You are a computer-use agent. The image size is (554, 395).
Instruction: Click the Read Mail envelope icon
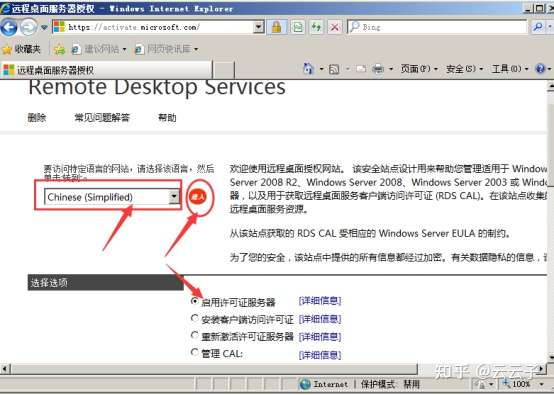tap(361, 69)
